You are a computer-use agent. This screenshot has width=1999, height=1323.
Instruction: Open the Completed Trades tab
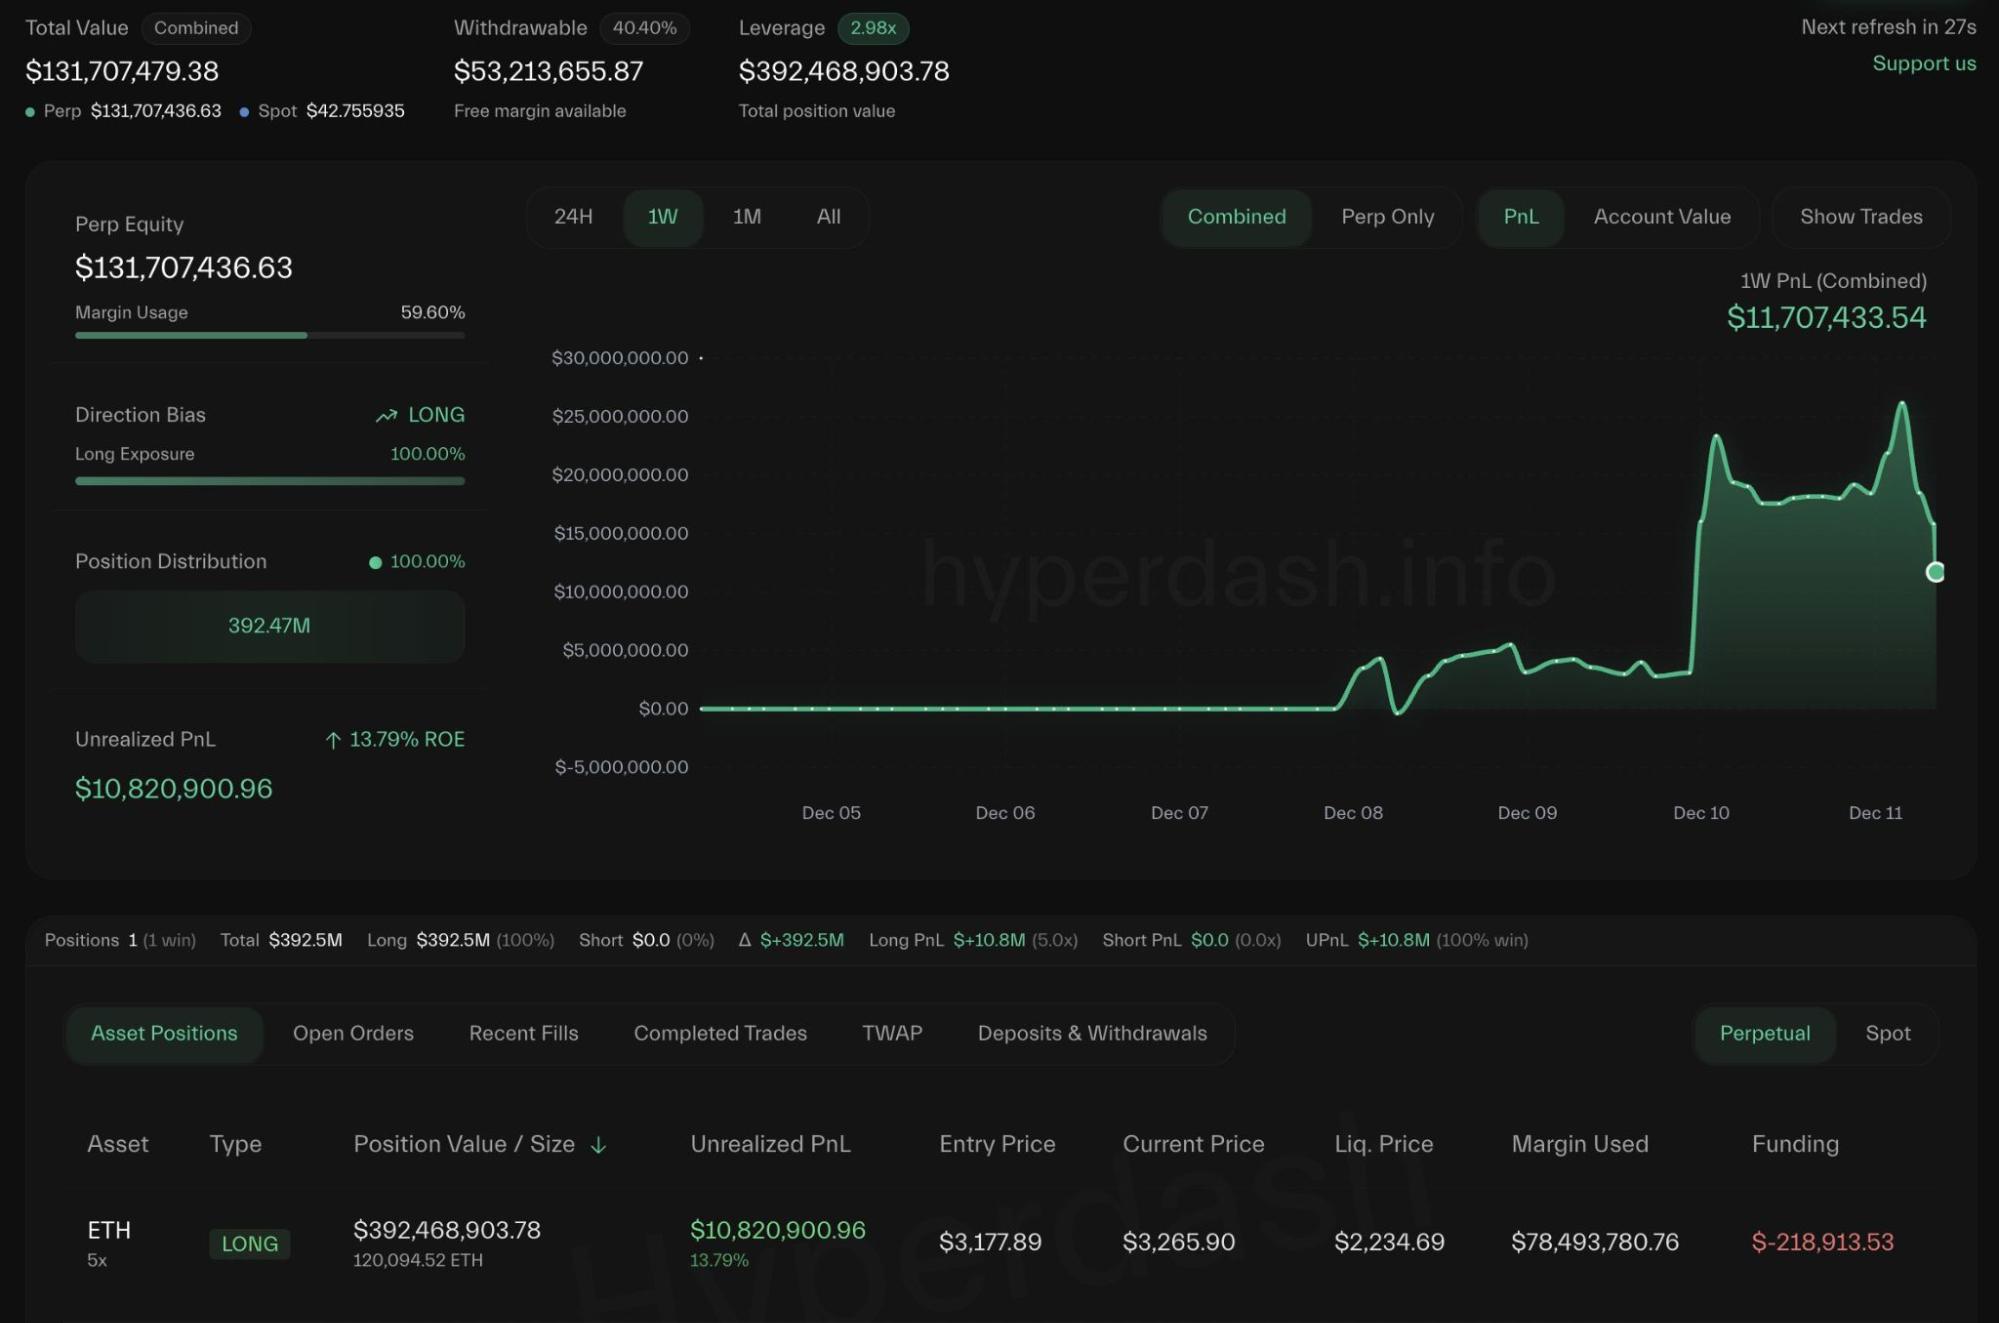coord(719,1033)
